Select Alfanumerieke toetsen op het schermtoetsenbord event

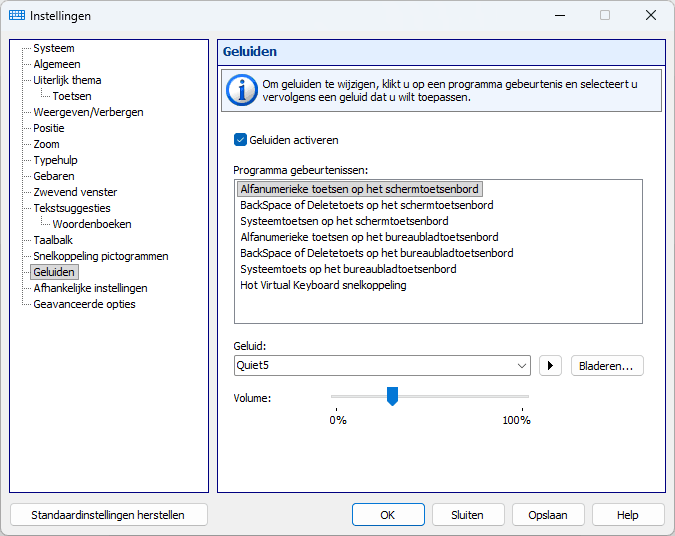pos(359,189)
